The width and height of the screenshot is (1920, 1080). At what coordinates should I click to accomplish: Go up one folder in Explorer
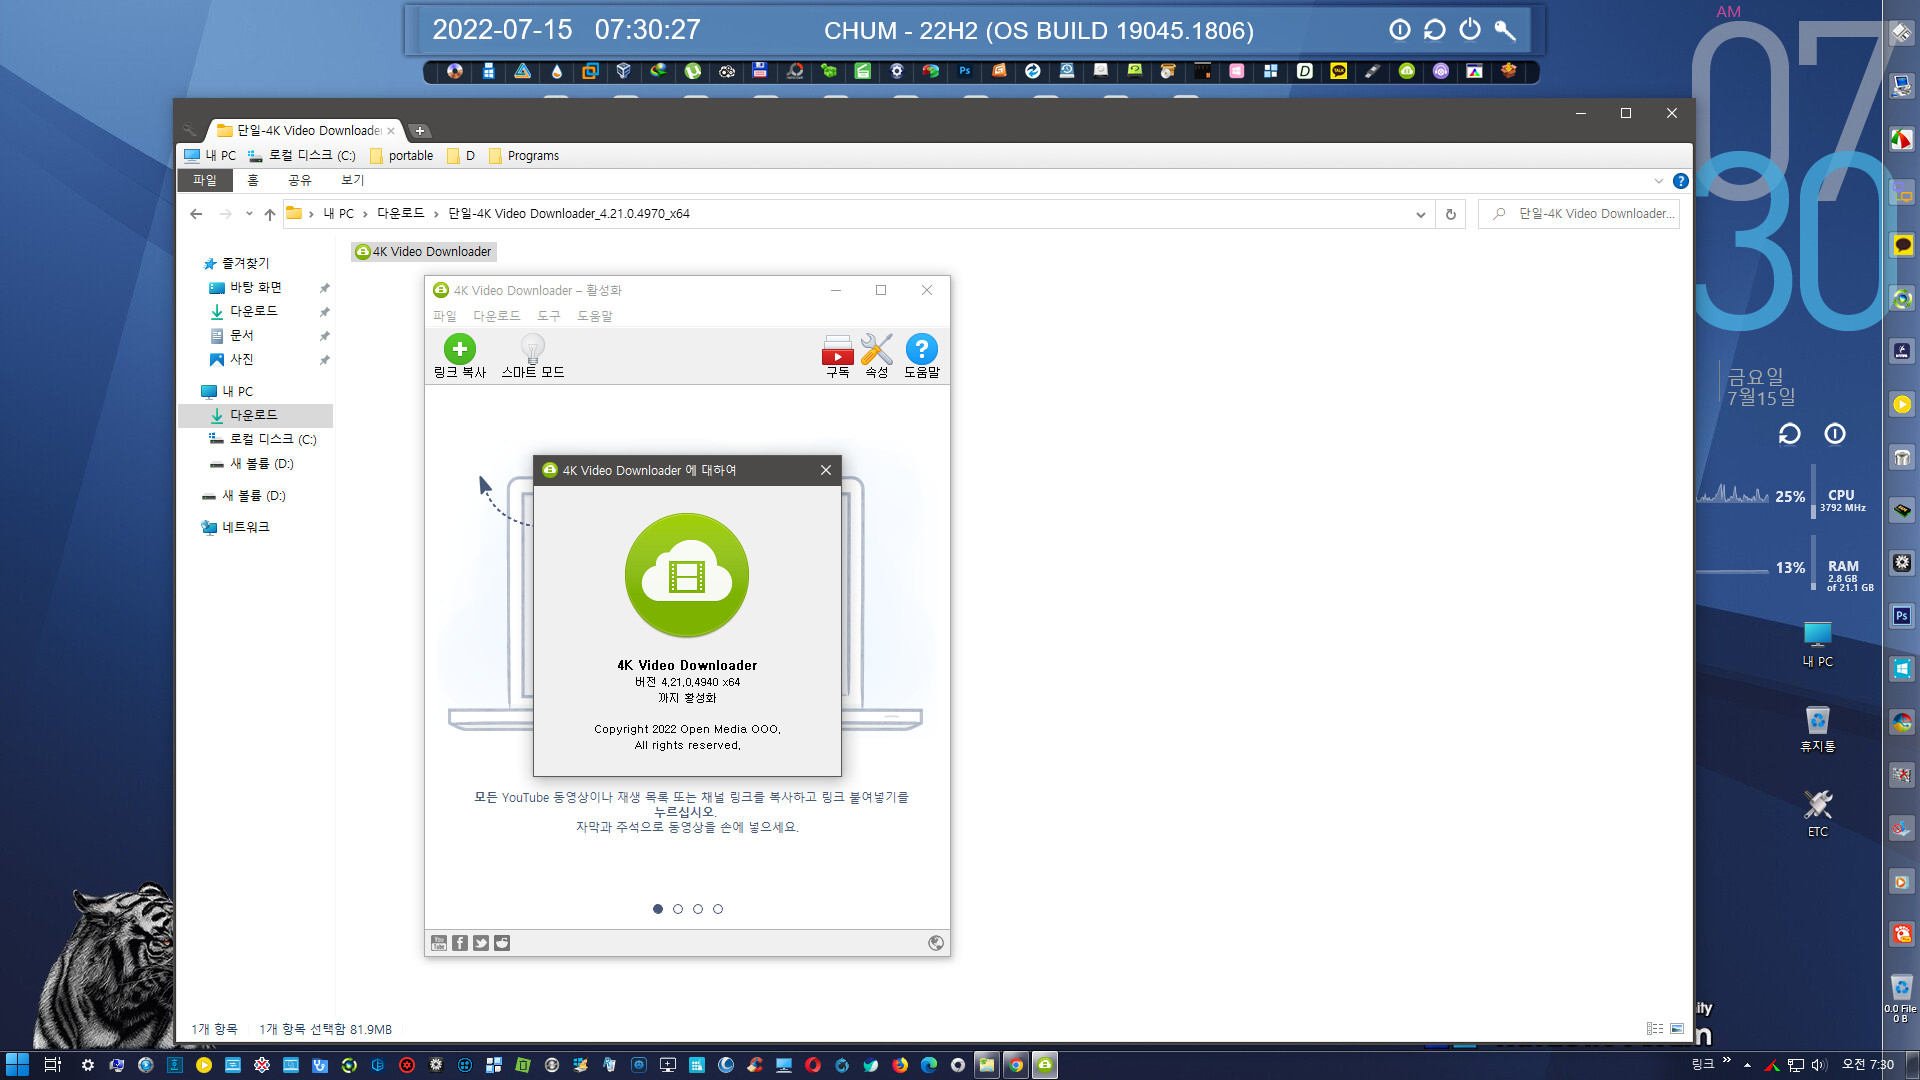270,214
